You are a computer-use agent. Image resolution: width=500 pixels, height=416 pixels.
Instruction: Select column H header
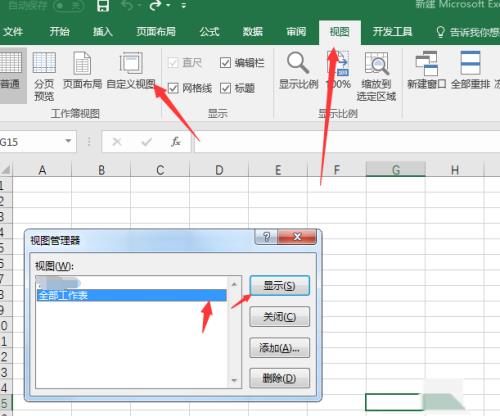[x=455, y=170]
